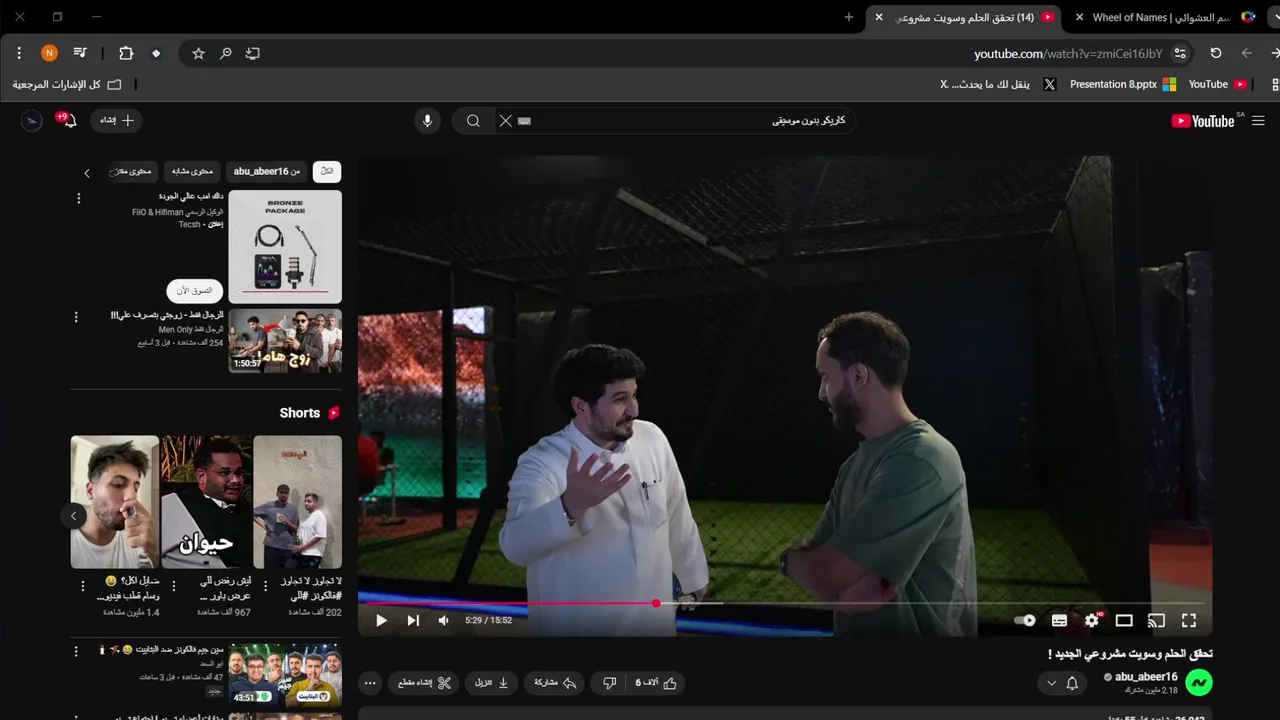Image resolution: width=1280 pixels, height=720 pixels.
Task: Open a new browser tab
Action: point(849,17)
